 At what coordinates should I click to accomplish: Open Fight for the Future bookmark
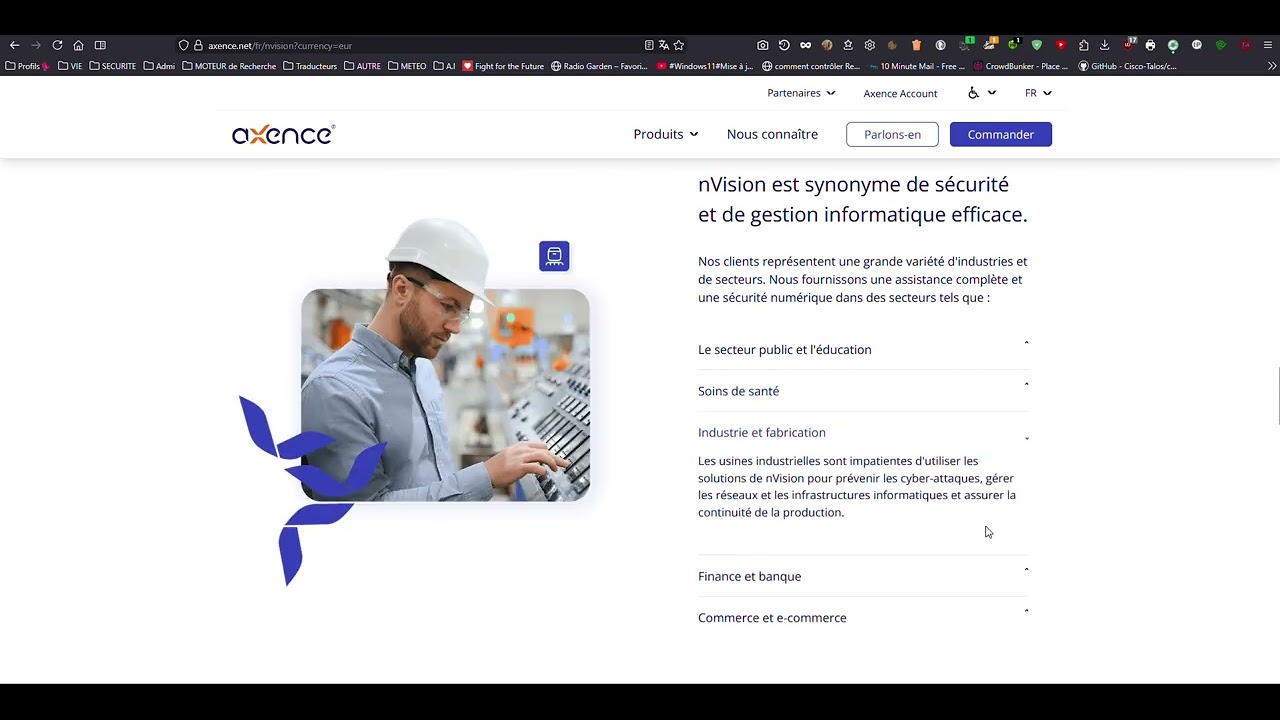[x=503, y=66]
